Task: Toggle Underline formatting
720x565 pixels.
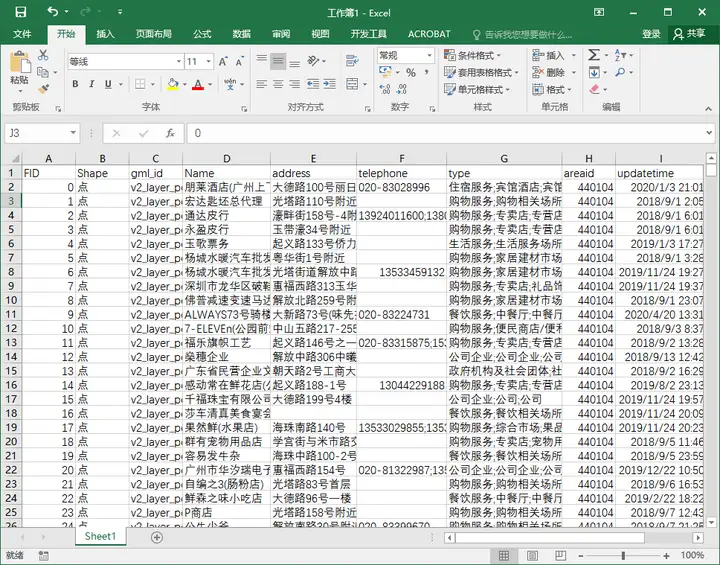Action: pos(108,84)
